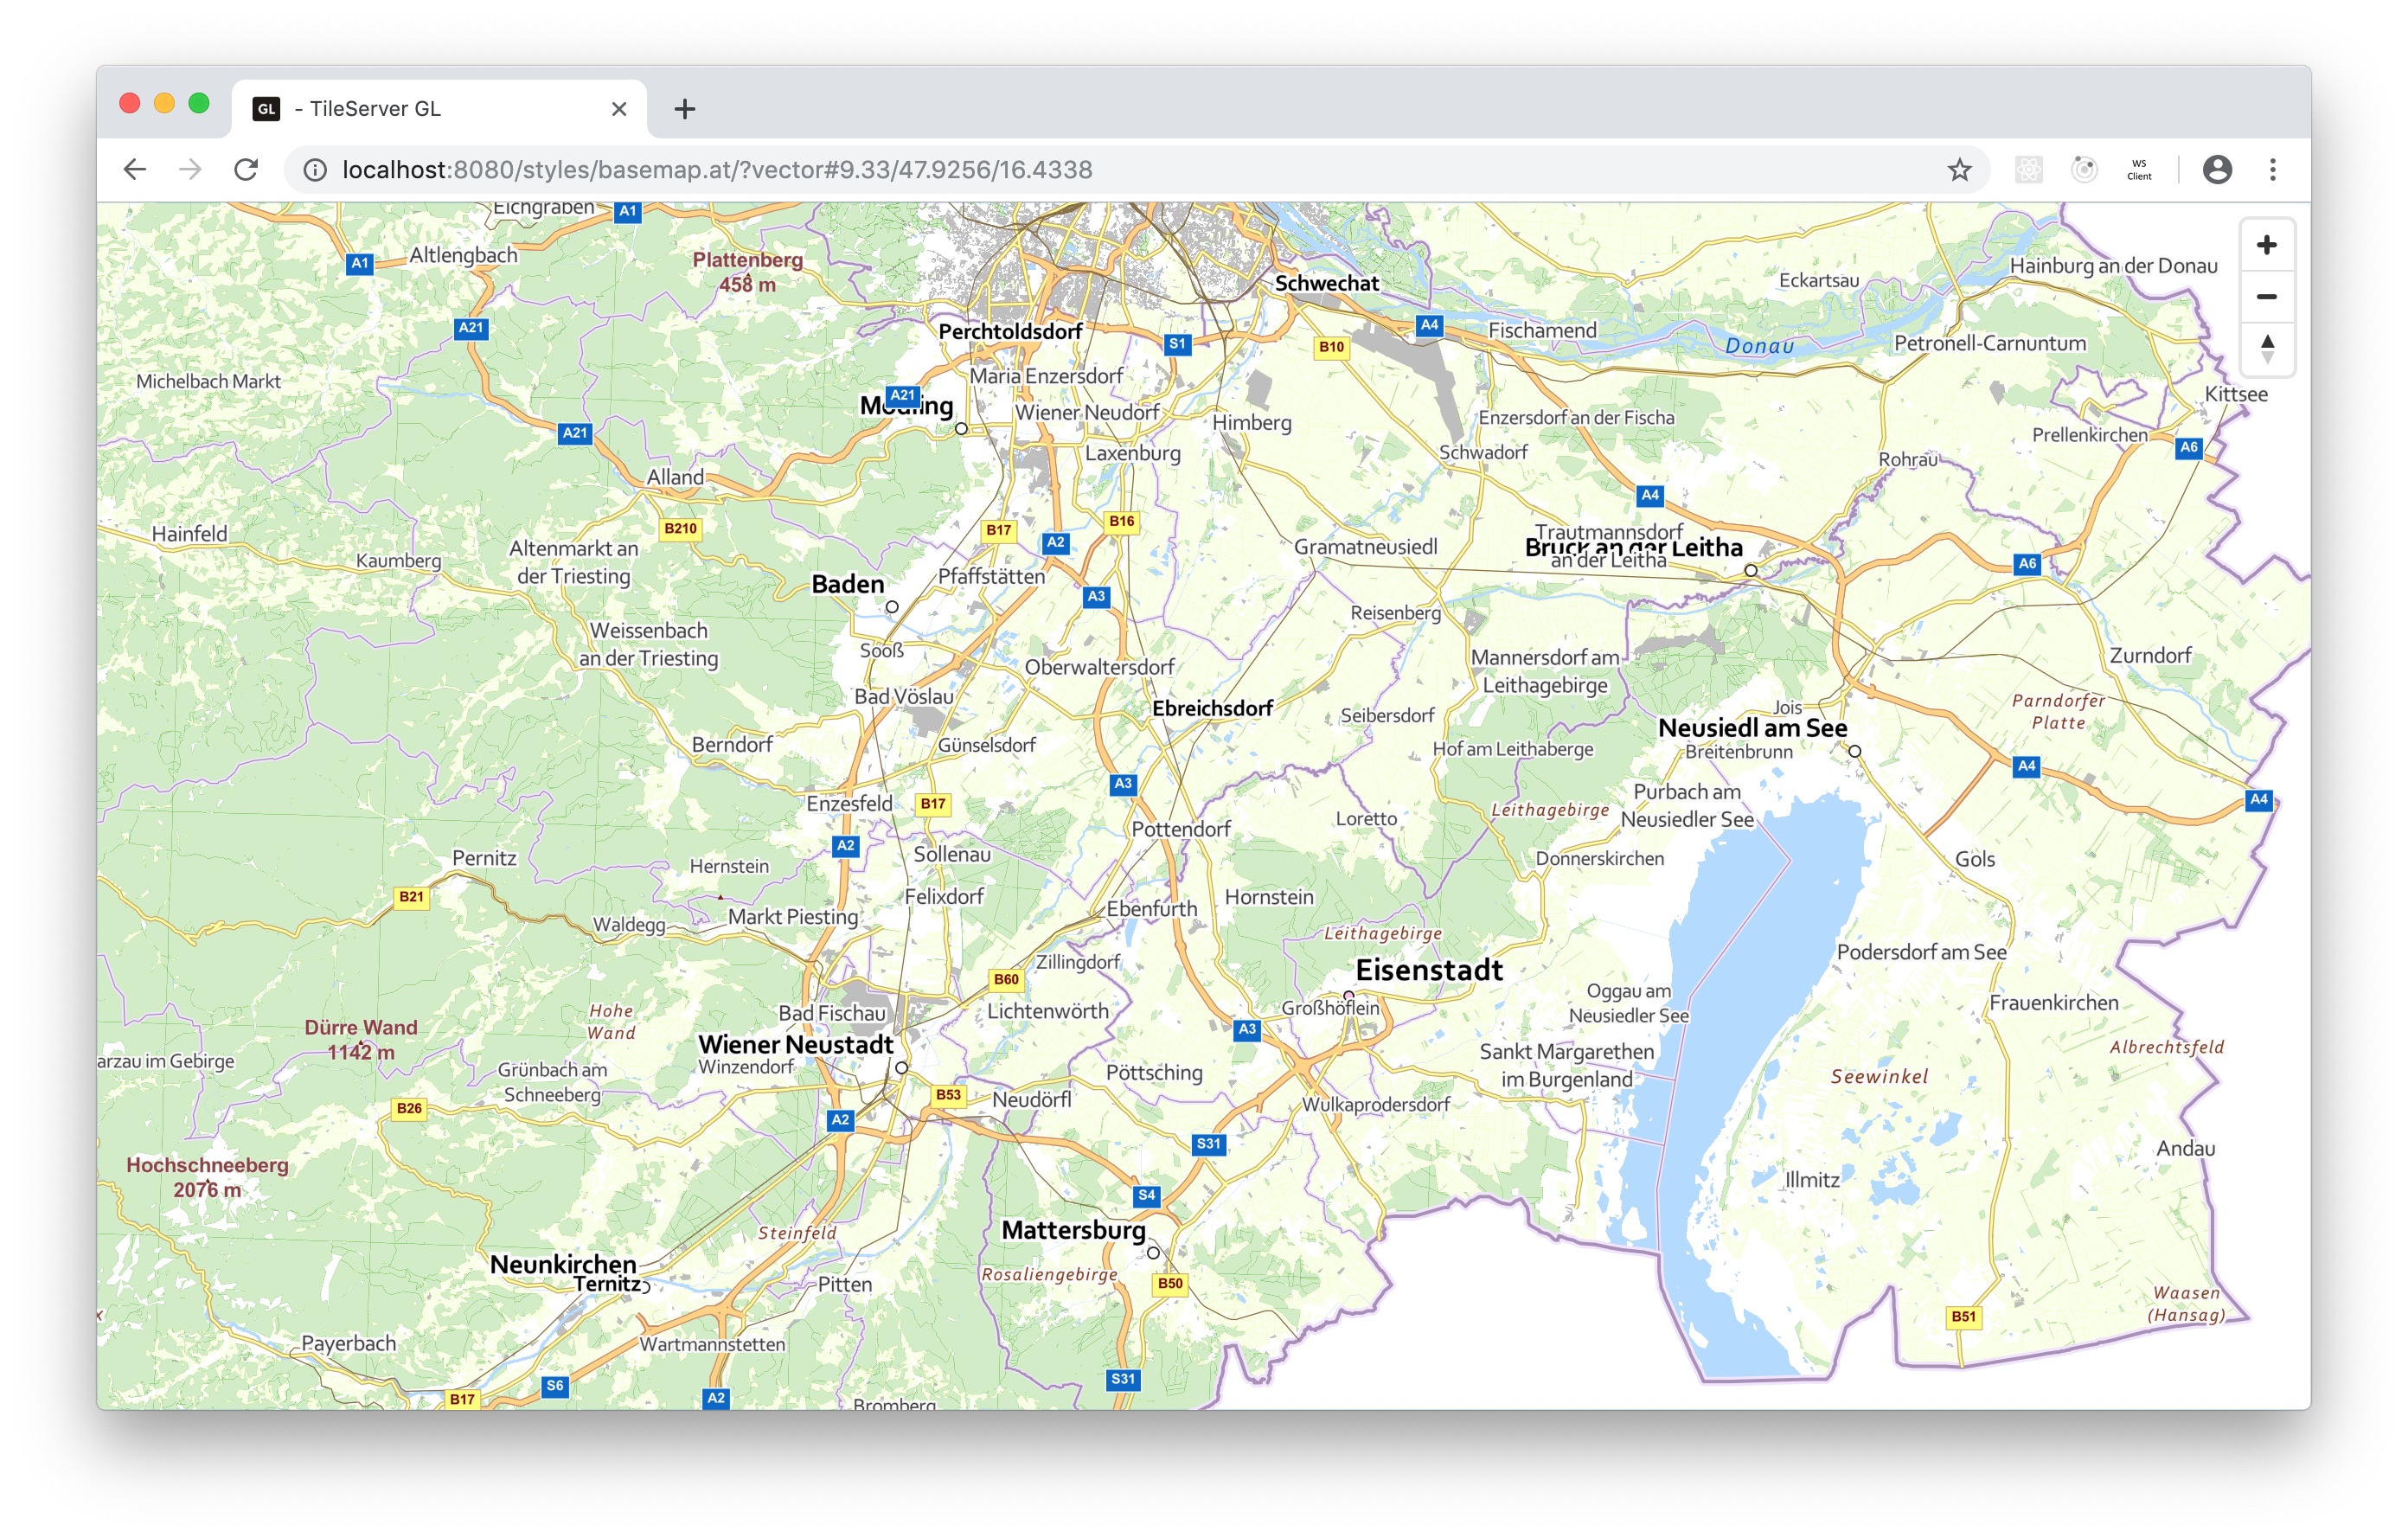Click the React developer tools extension icon
The height and width of the screenshot is (1538, 2408).
(x=2029, y=170)
